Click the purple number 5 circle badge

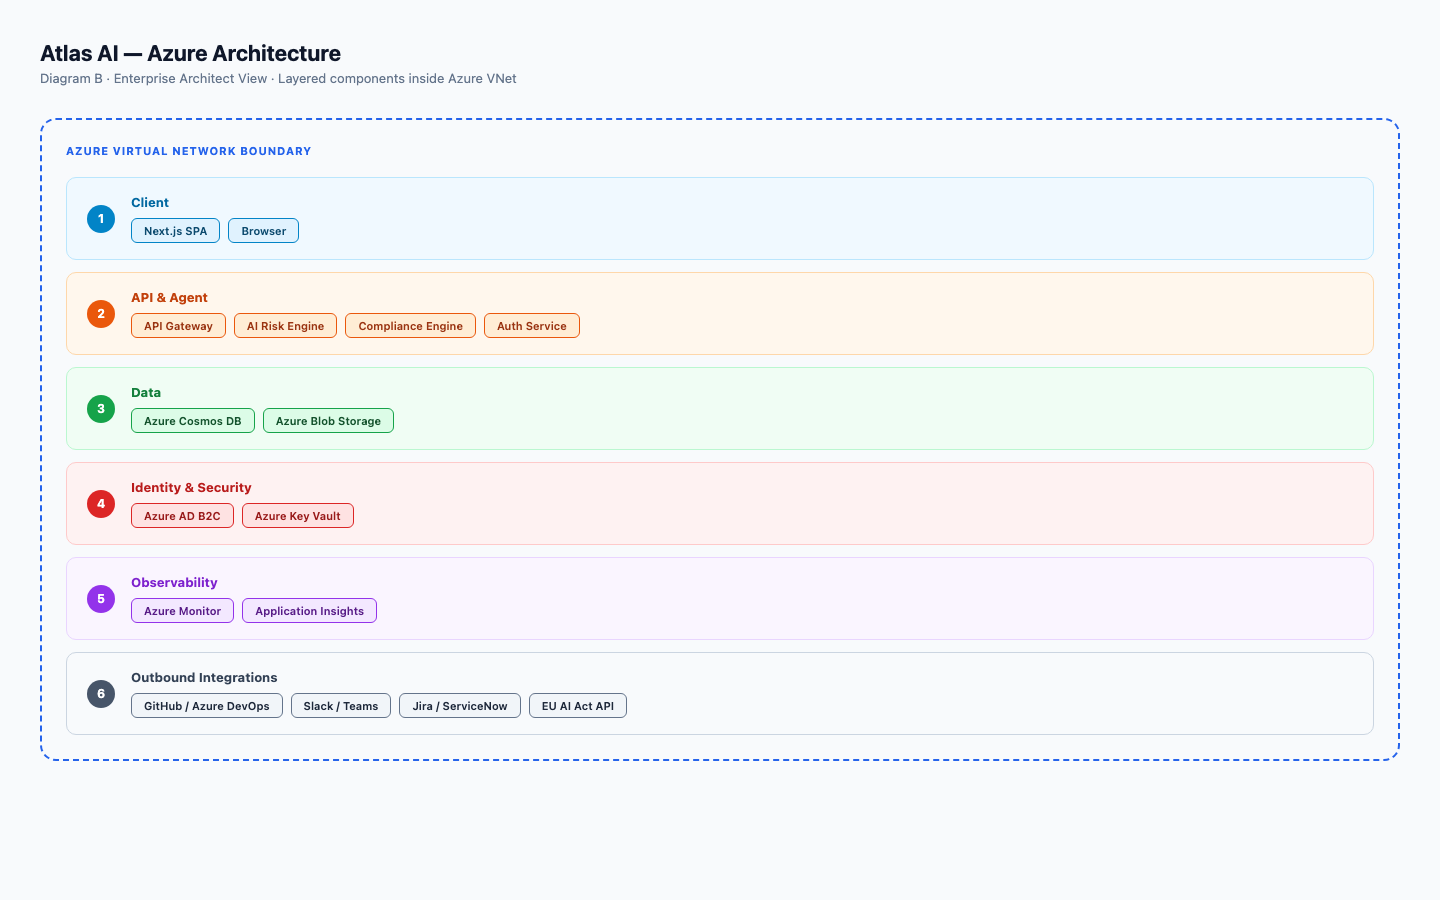[101, 599]
